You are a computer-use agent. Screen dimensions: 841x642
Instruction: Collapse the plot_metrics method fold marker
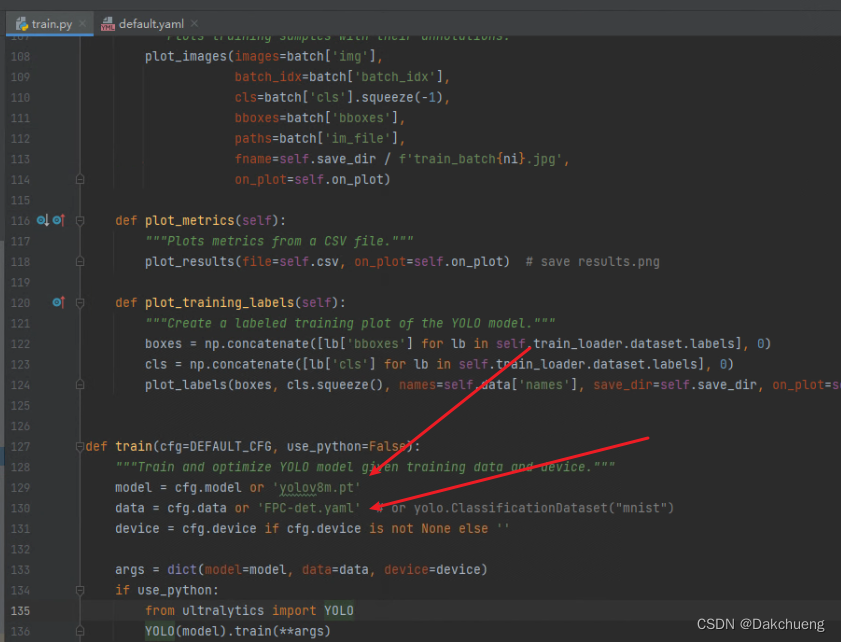point(80,220)
